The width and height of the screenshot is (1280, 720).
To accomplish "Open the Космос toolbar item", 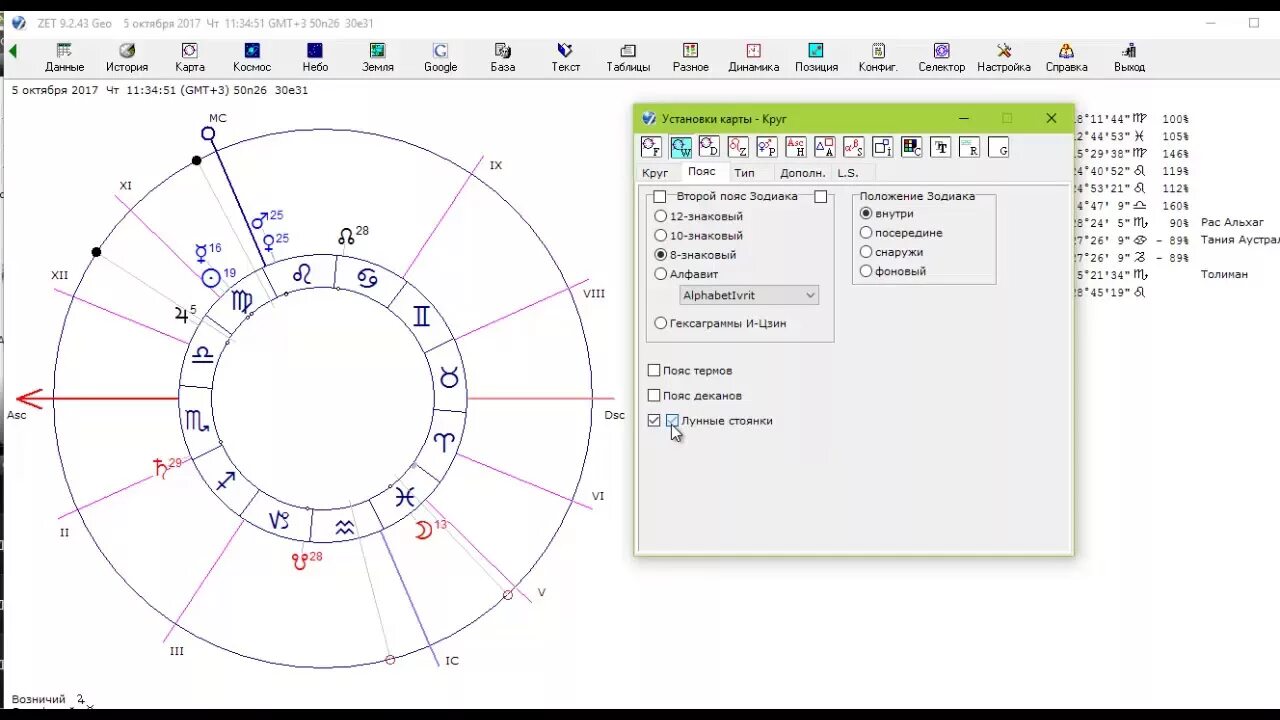I will pyautogui.click(x=252, y=57).
